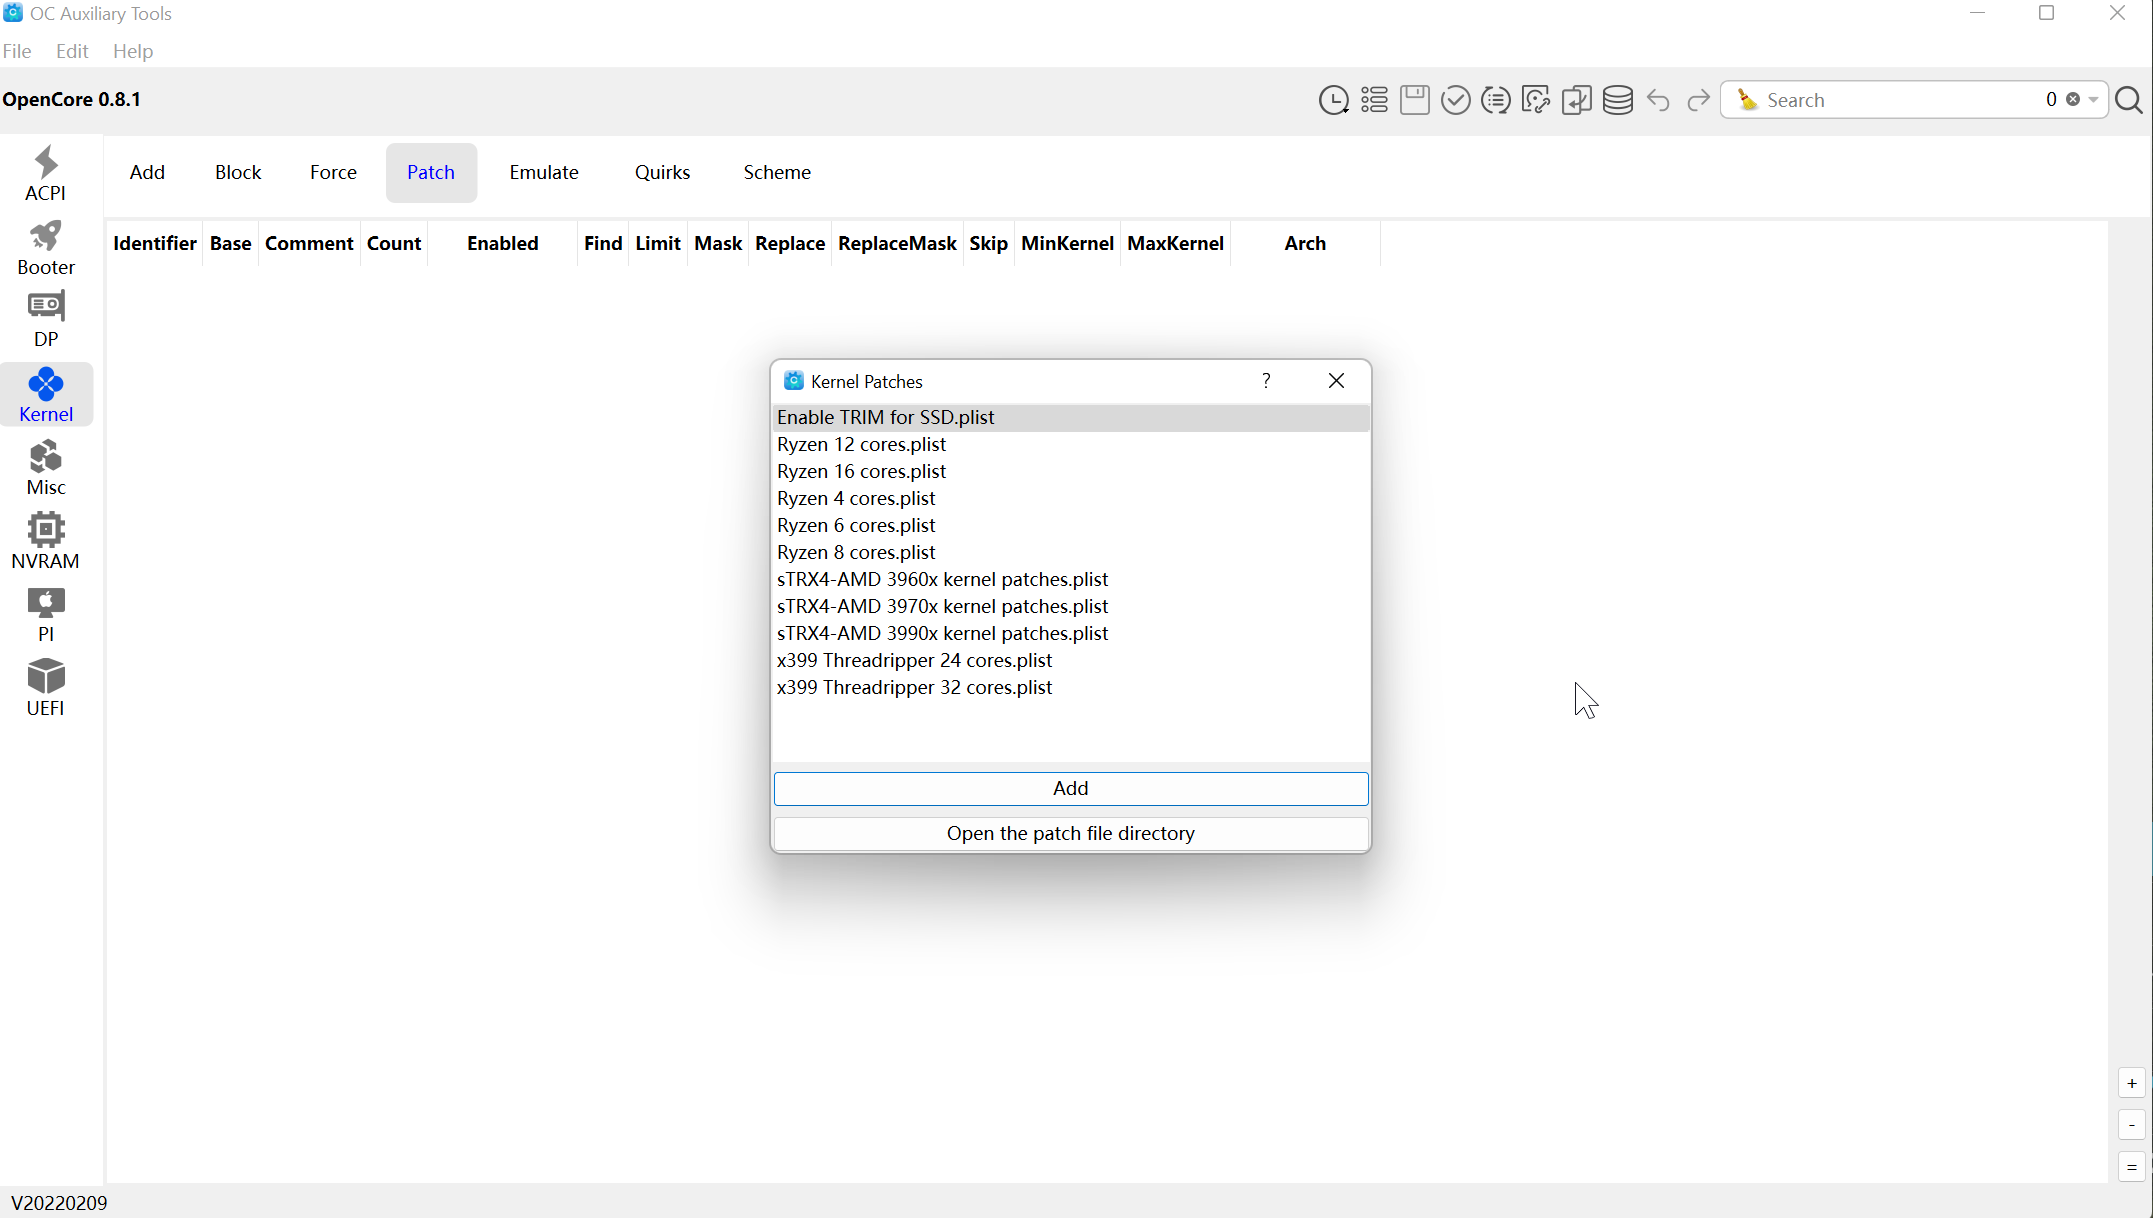Click the save floppy disk icon
The height and width of the screenshot is (1218, 2153).
[x=1414, y=100]
